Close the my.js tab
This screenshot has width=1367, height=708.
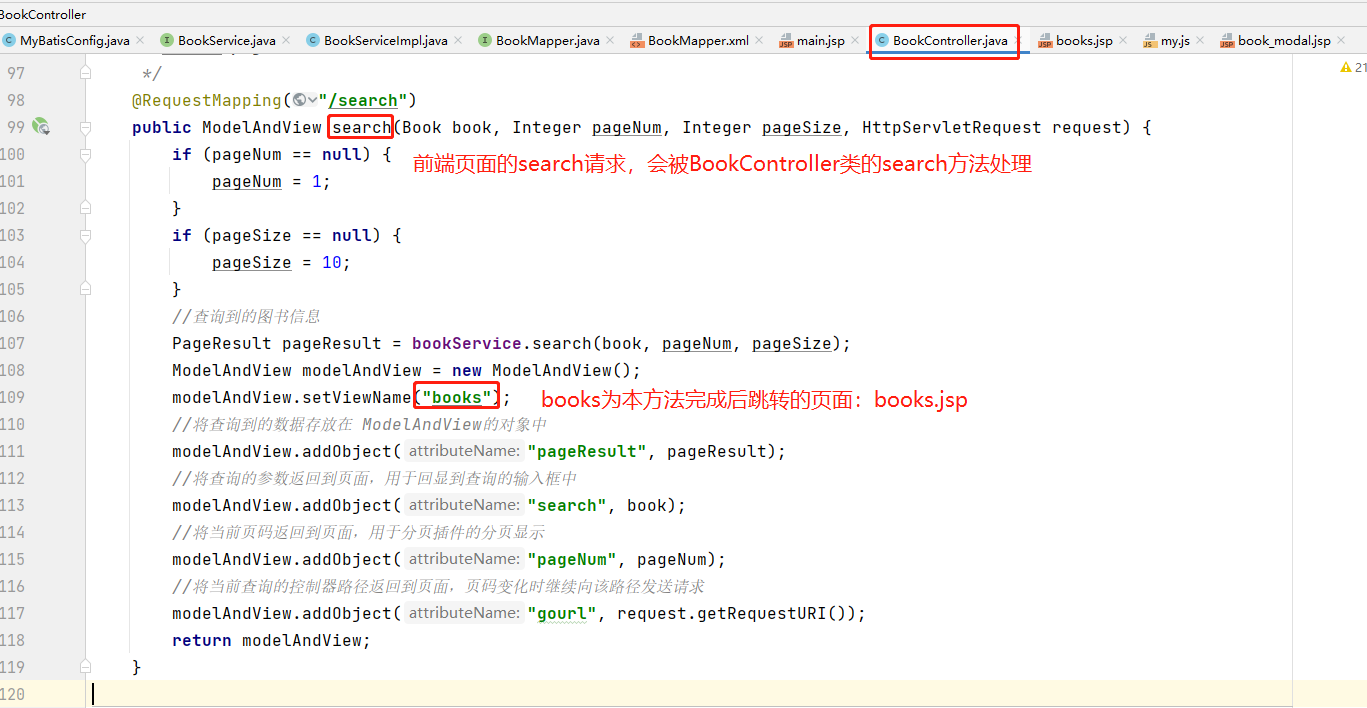click(x=1200, y=41)
